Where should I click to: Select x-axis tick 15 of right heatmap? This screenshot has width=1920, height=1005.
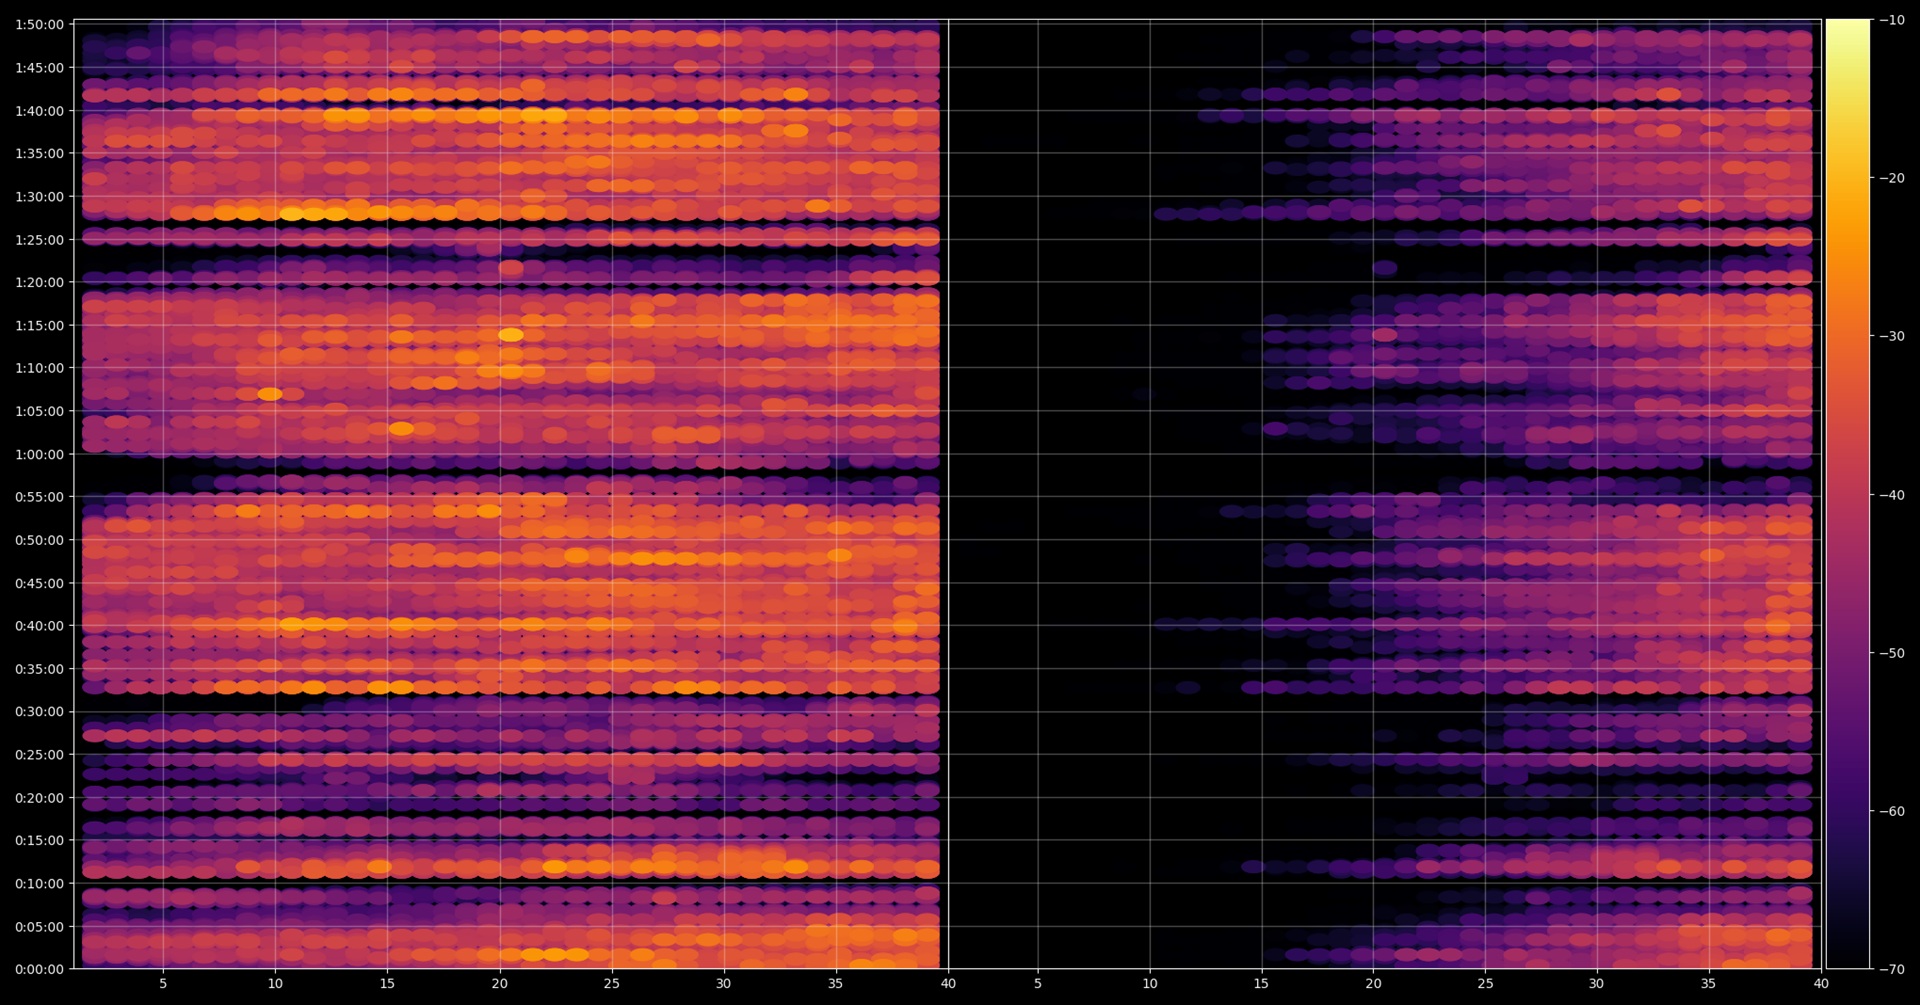pyautogui.click(x=1262, y=984)
